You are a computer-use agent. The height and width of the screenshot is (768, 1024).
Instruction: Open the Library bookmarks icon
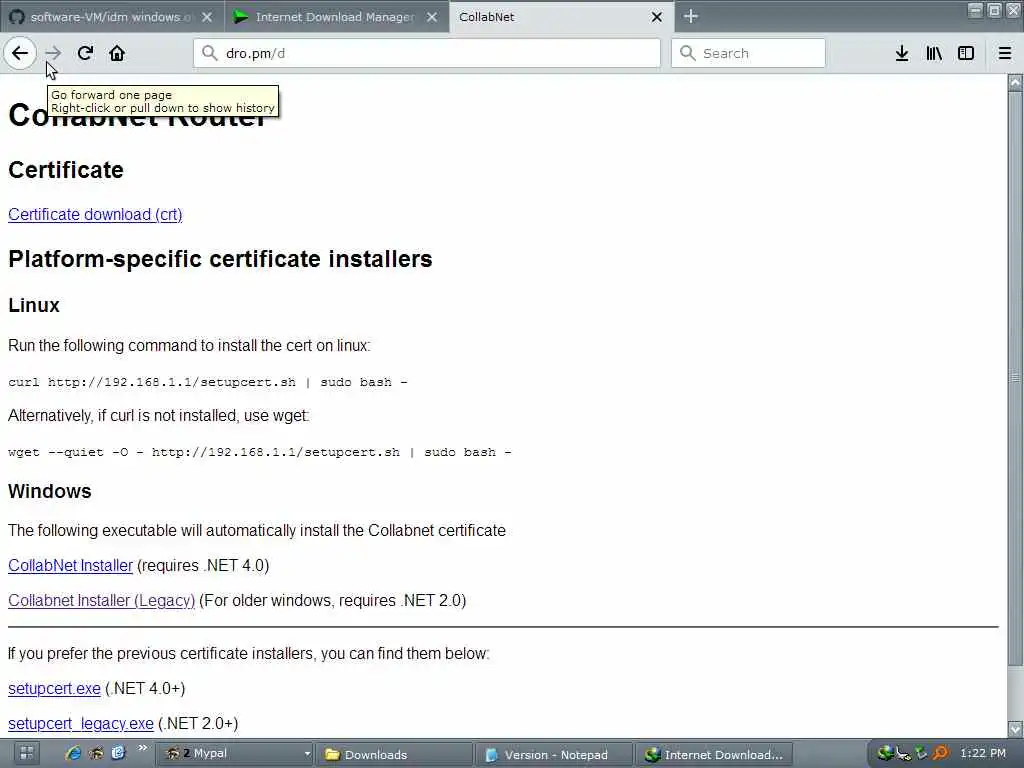pyautogui.click(x=934, y=54)
